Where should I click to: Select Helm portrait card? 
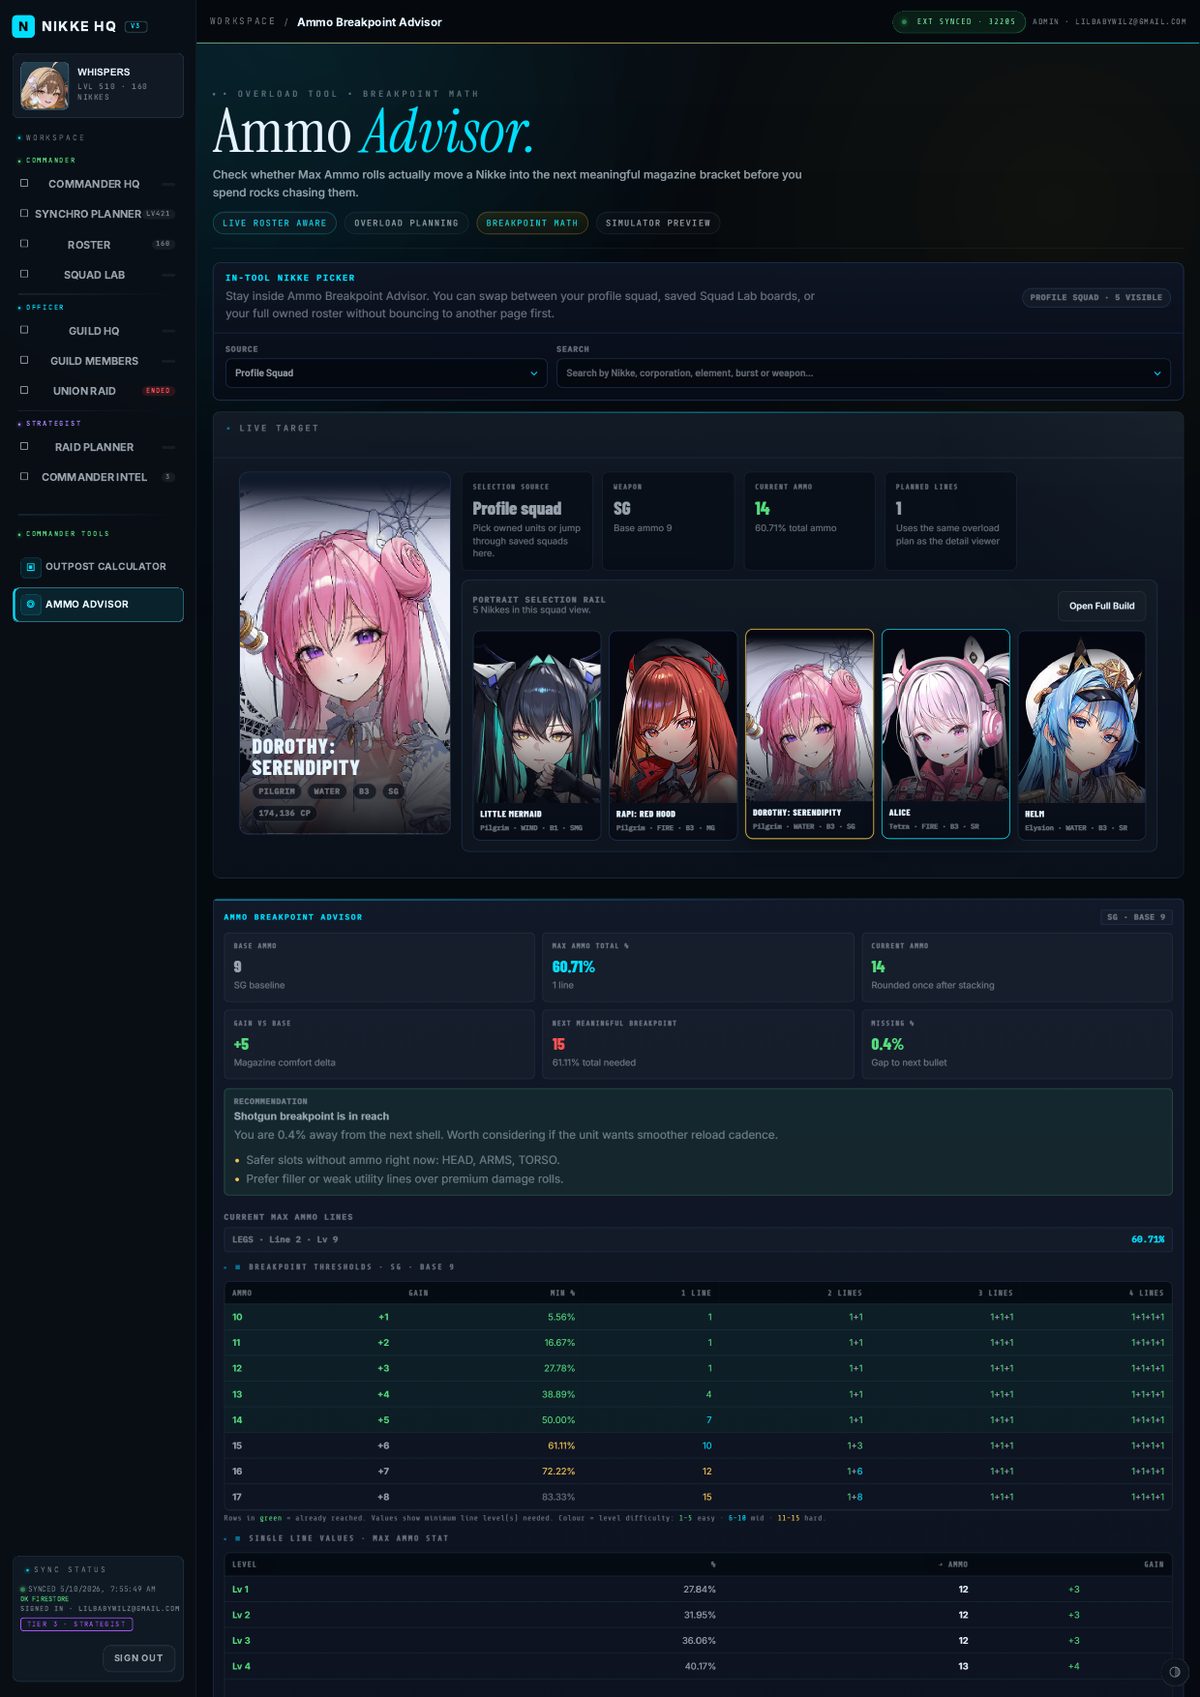point(1081,734)
